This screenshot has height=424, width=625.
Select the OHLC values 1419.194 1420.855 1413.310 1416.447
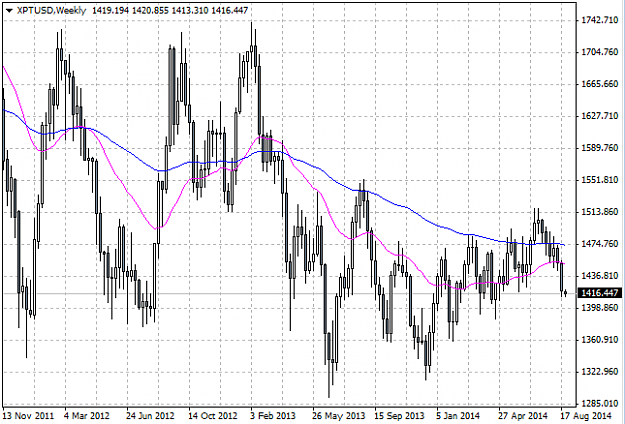(x=170, y=10)
